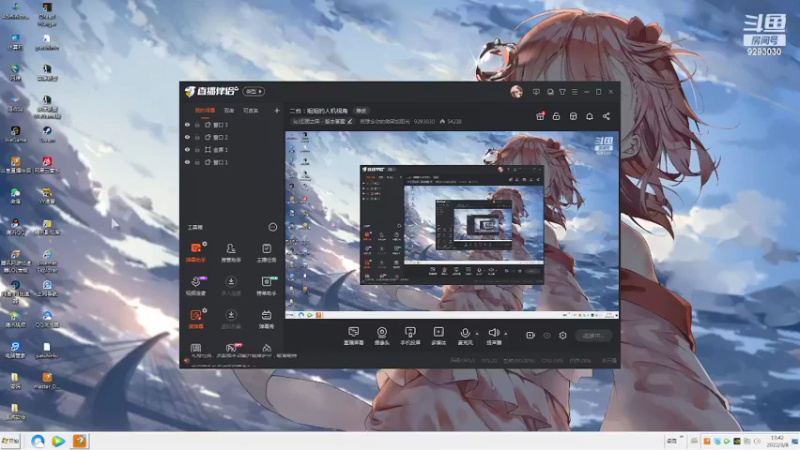Open the gift box icon with red dot

click(540, 116)
